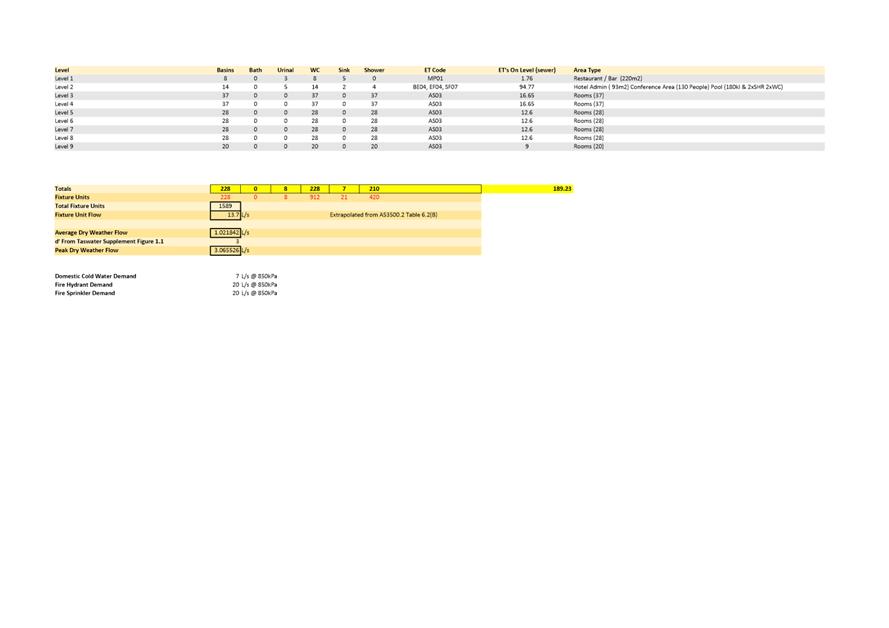Click the "ET's On Level (sewer)" header
The height and width of the screenshot is (628, 889).
527,70
